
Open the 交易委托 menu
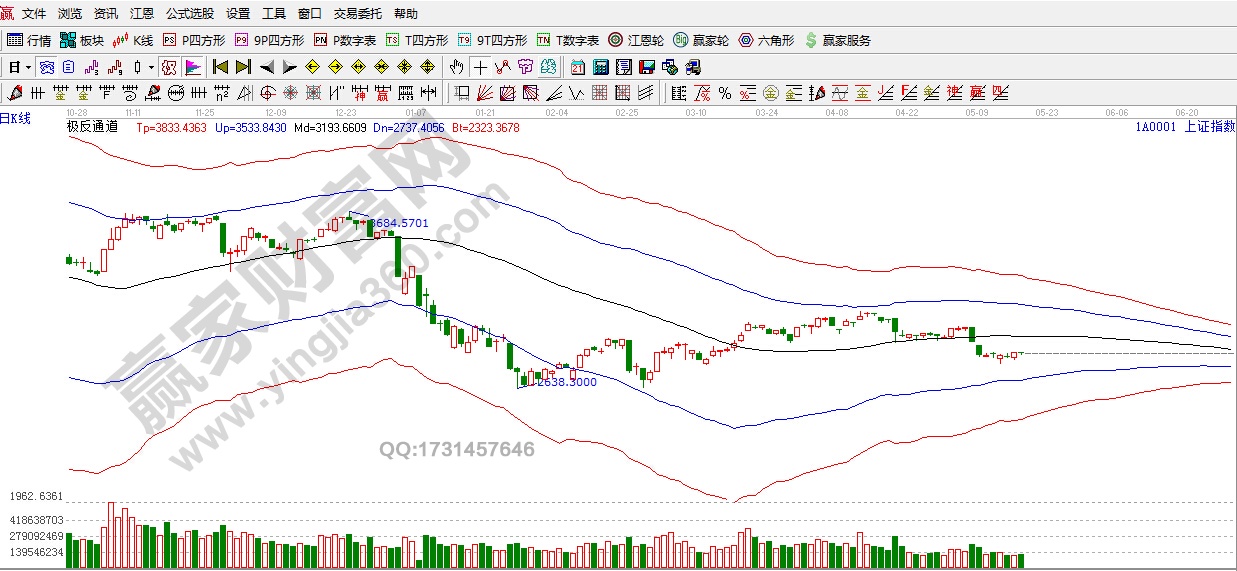pos(358,14)
